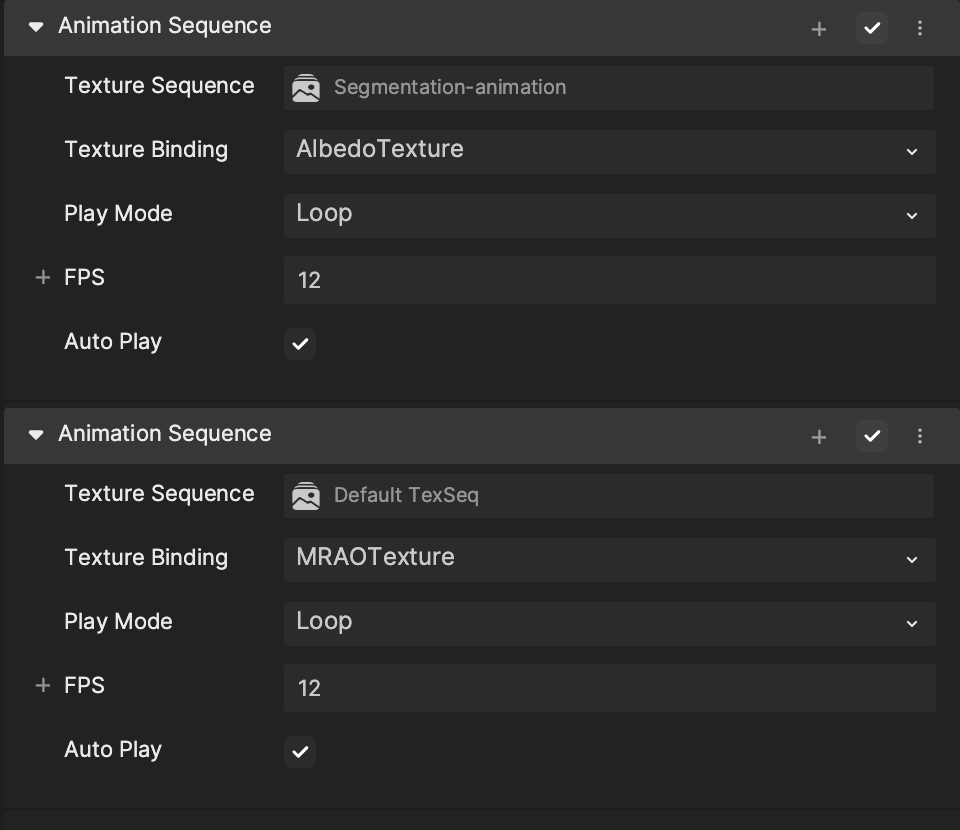Click plus icon on second Animation Sequence header
Viewport: 960px width, 830px height.
pyautogui.click(x=818, y=437)
